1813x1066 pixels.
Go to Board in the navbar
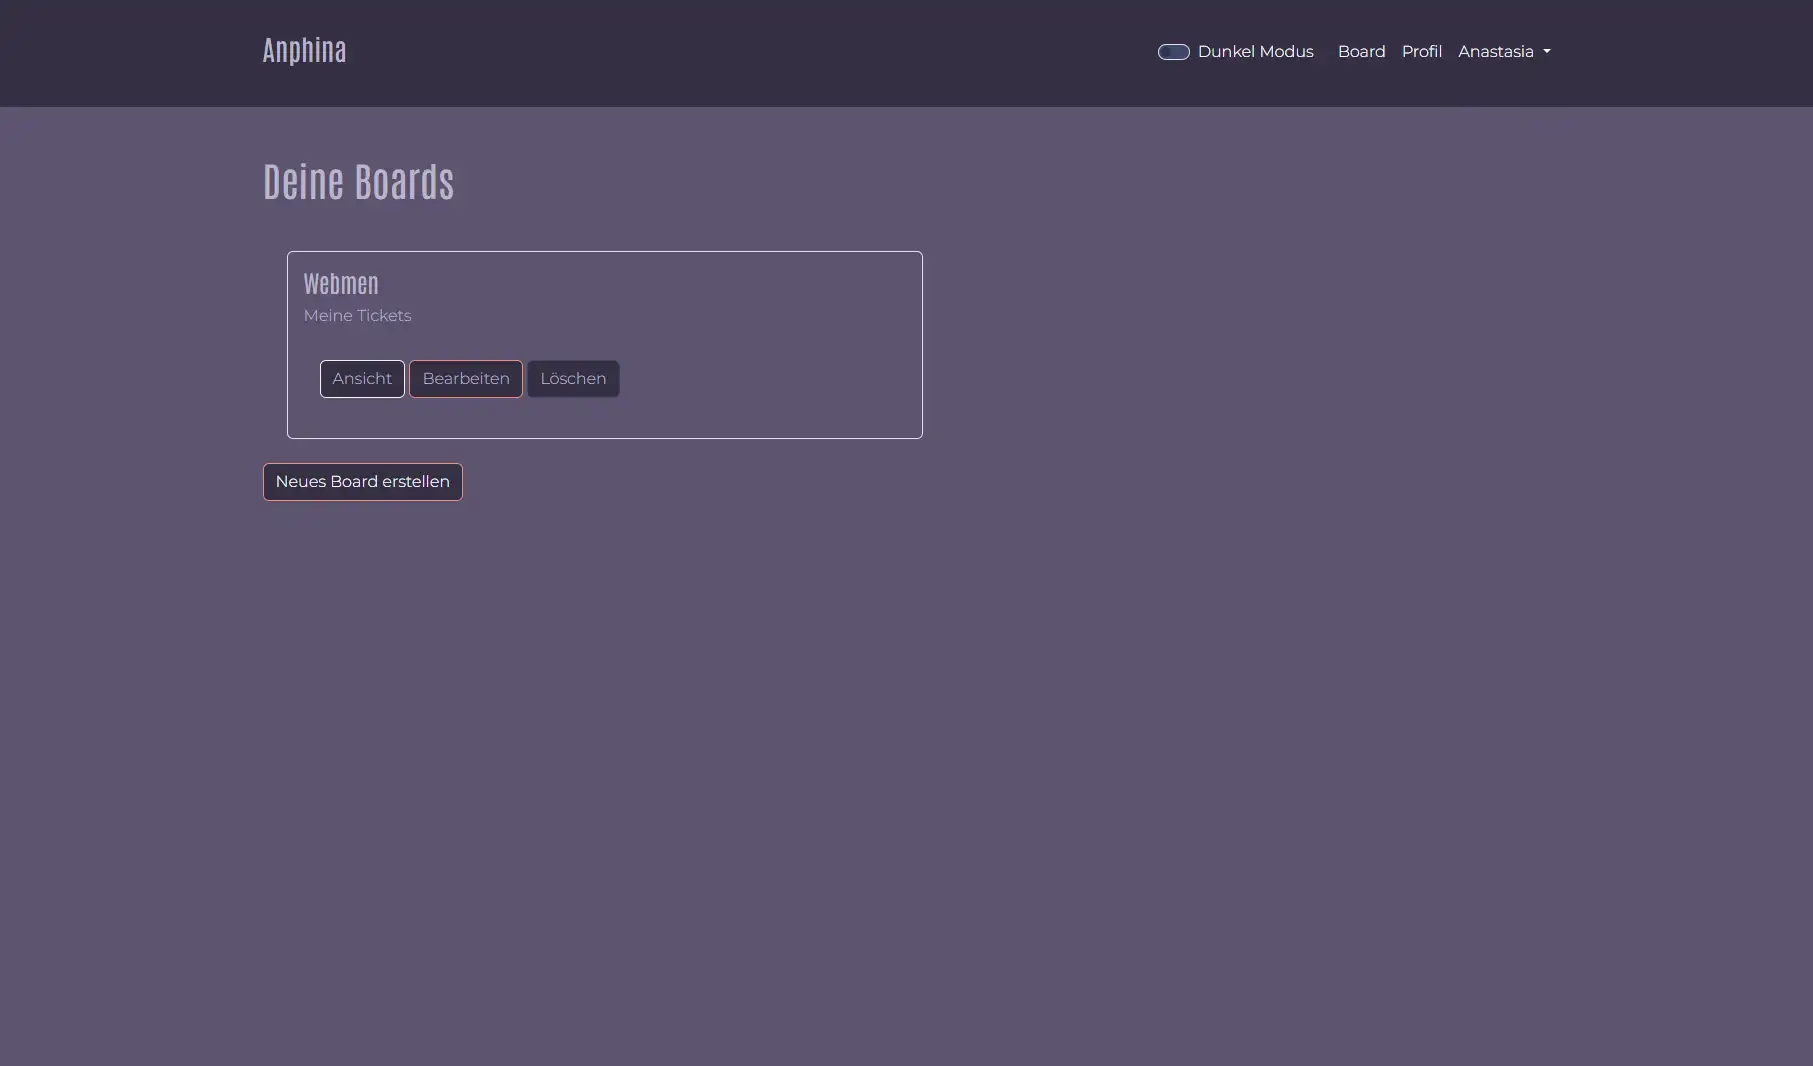tap(1361, 52)
